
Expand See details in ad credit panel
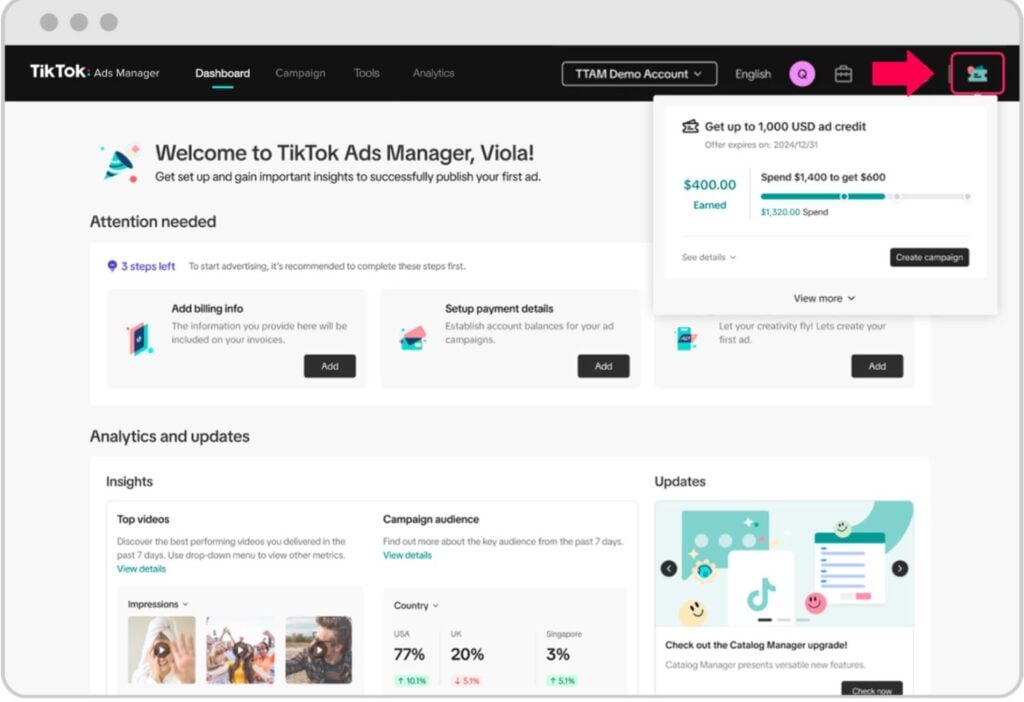709,257
